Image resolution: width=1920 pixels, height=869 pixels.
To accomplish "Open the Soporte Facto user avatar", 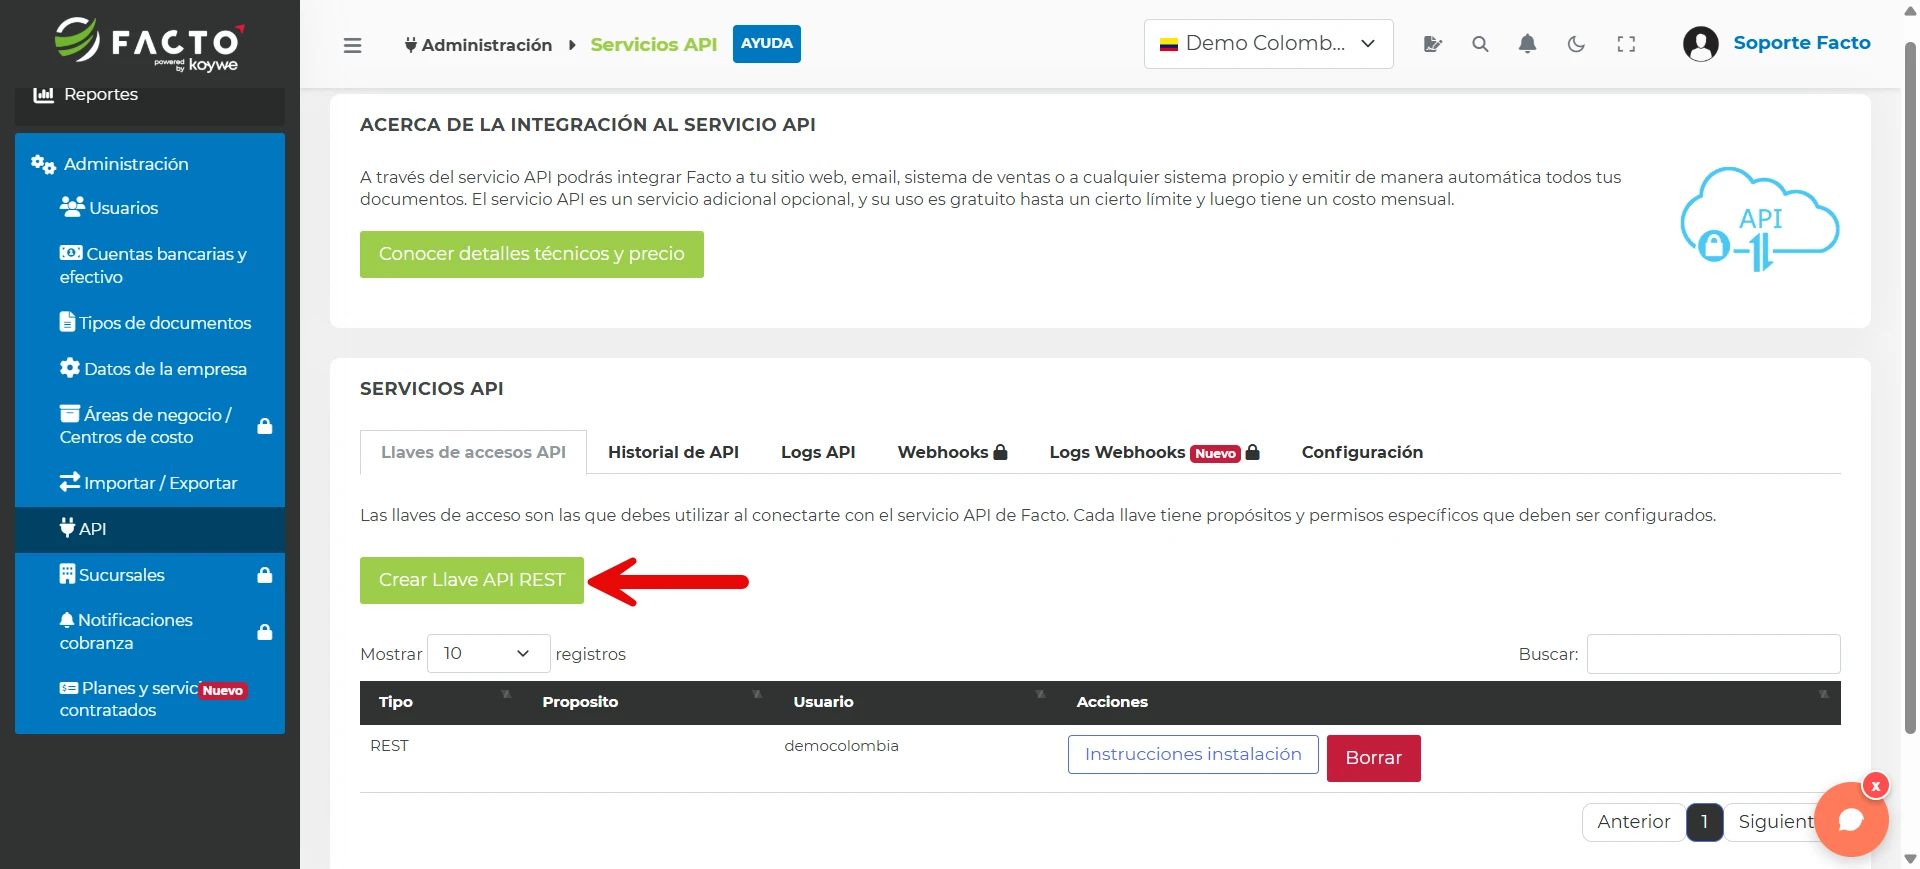I will 1700,44.
